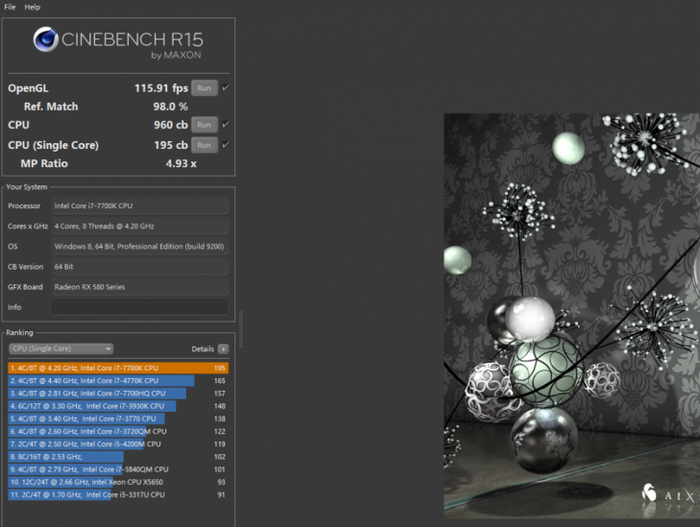Screen dimensions: 700x527
Task: Open the File menu
Action: tap(10, 7)
